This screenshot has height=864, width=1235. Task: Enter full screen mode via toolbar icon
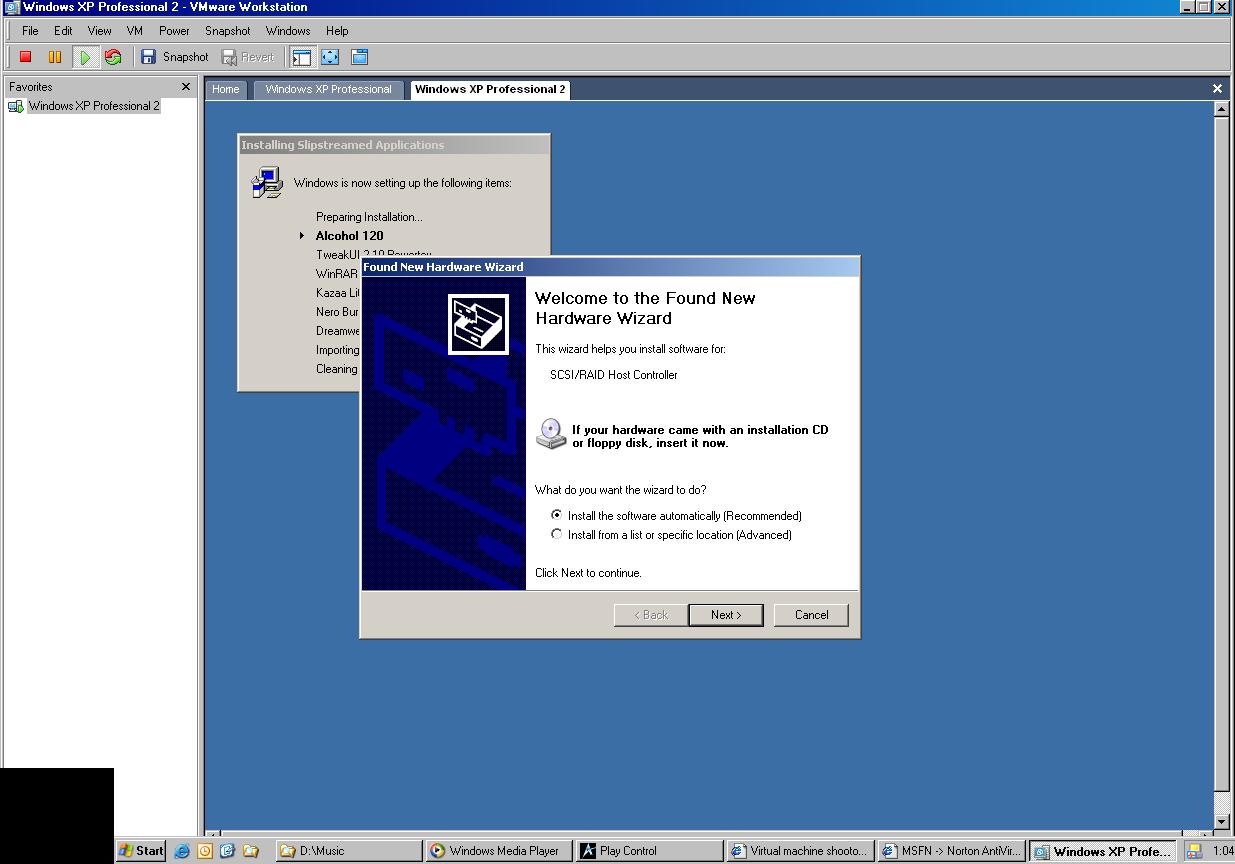pyautogui.click(x=330, y=57)
